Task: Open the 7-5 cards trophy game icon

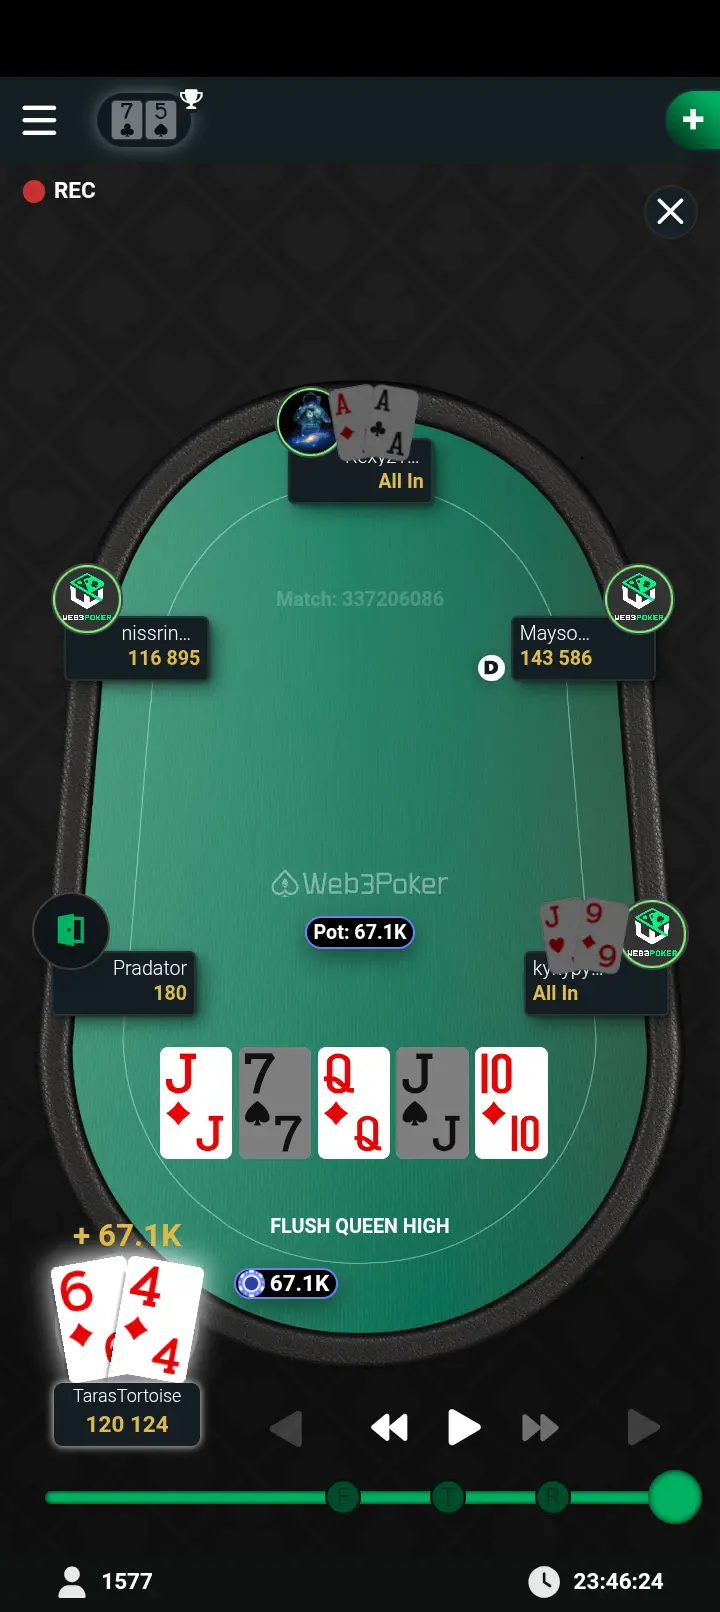Action: click(146, 120)
